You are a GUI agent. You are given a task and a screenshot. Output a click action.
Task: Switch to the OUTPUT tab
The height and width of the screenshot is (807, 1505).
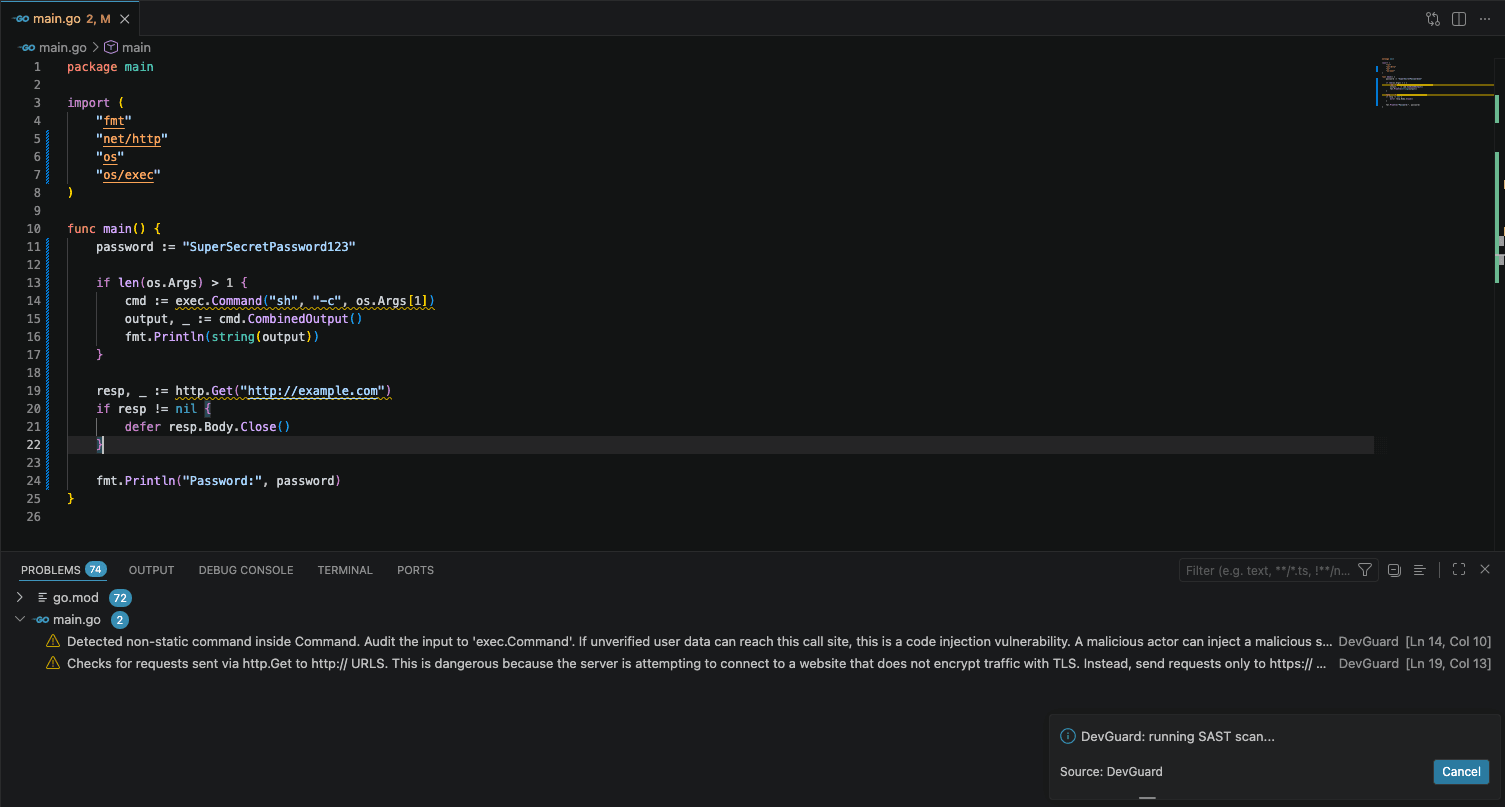pyautogui.click(x=151, y=570)
